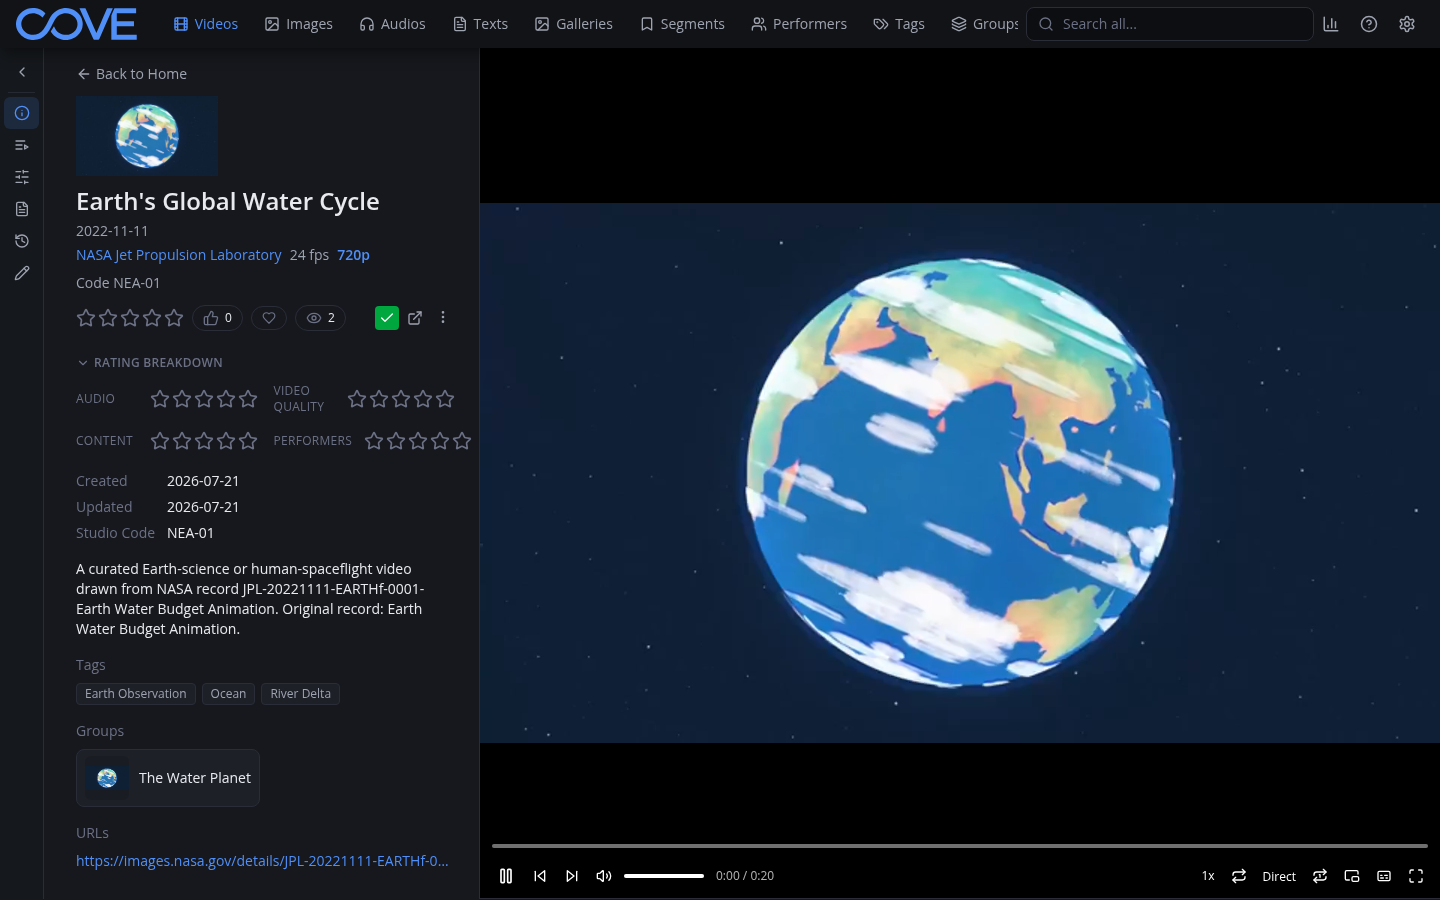
Task: Open video externally via external-link icon
Action: point(415,318)
